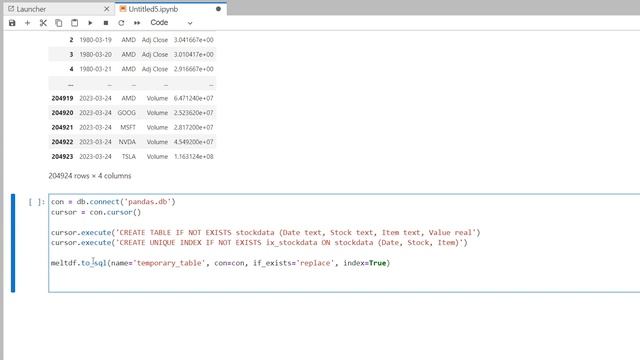Click the row index 204923
The image size is (640, 360).
click(x=62, y=157)
